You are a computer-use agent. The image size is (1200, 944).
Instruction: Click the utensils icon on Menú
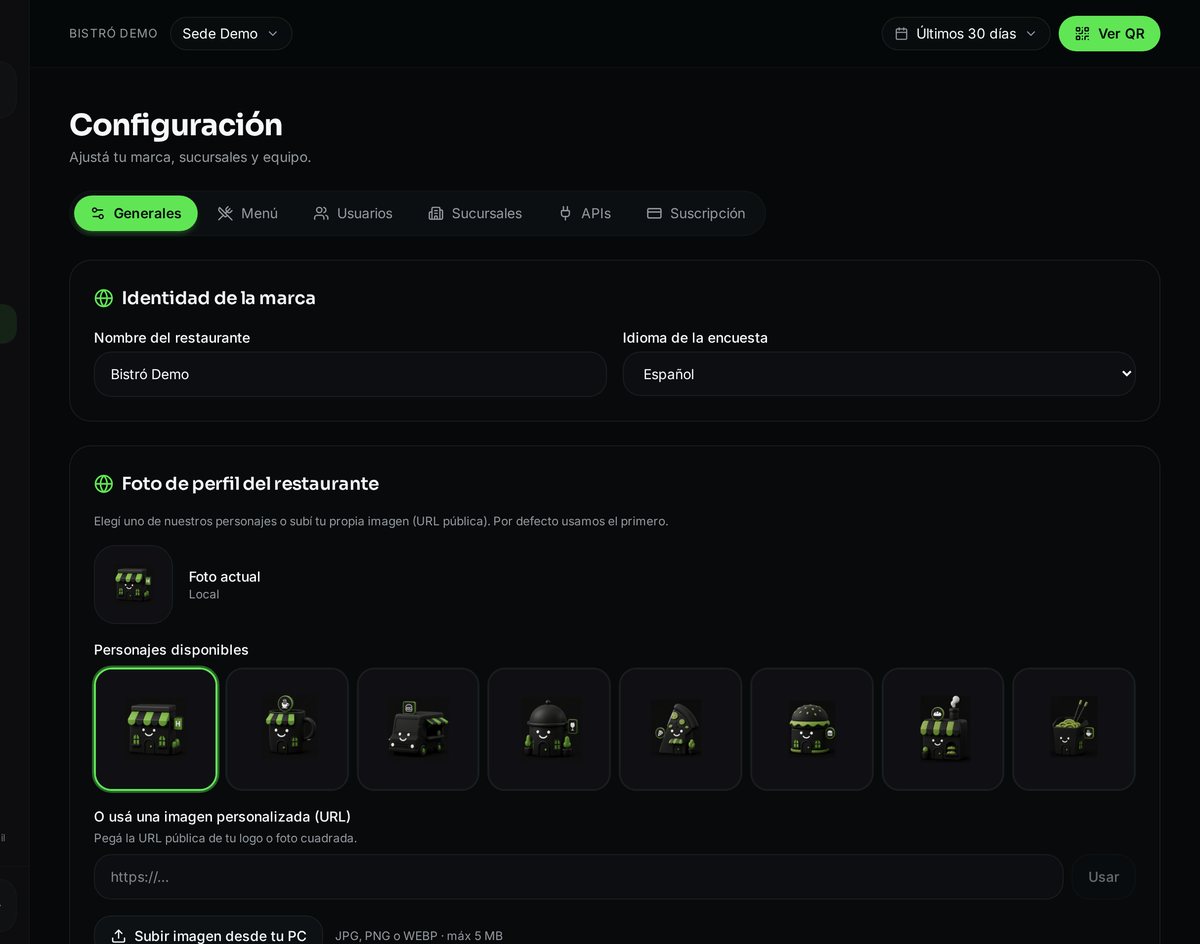pyautogui.click(x=225, y=213)
